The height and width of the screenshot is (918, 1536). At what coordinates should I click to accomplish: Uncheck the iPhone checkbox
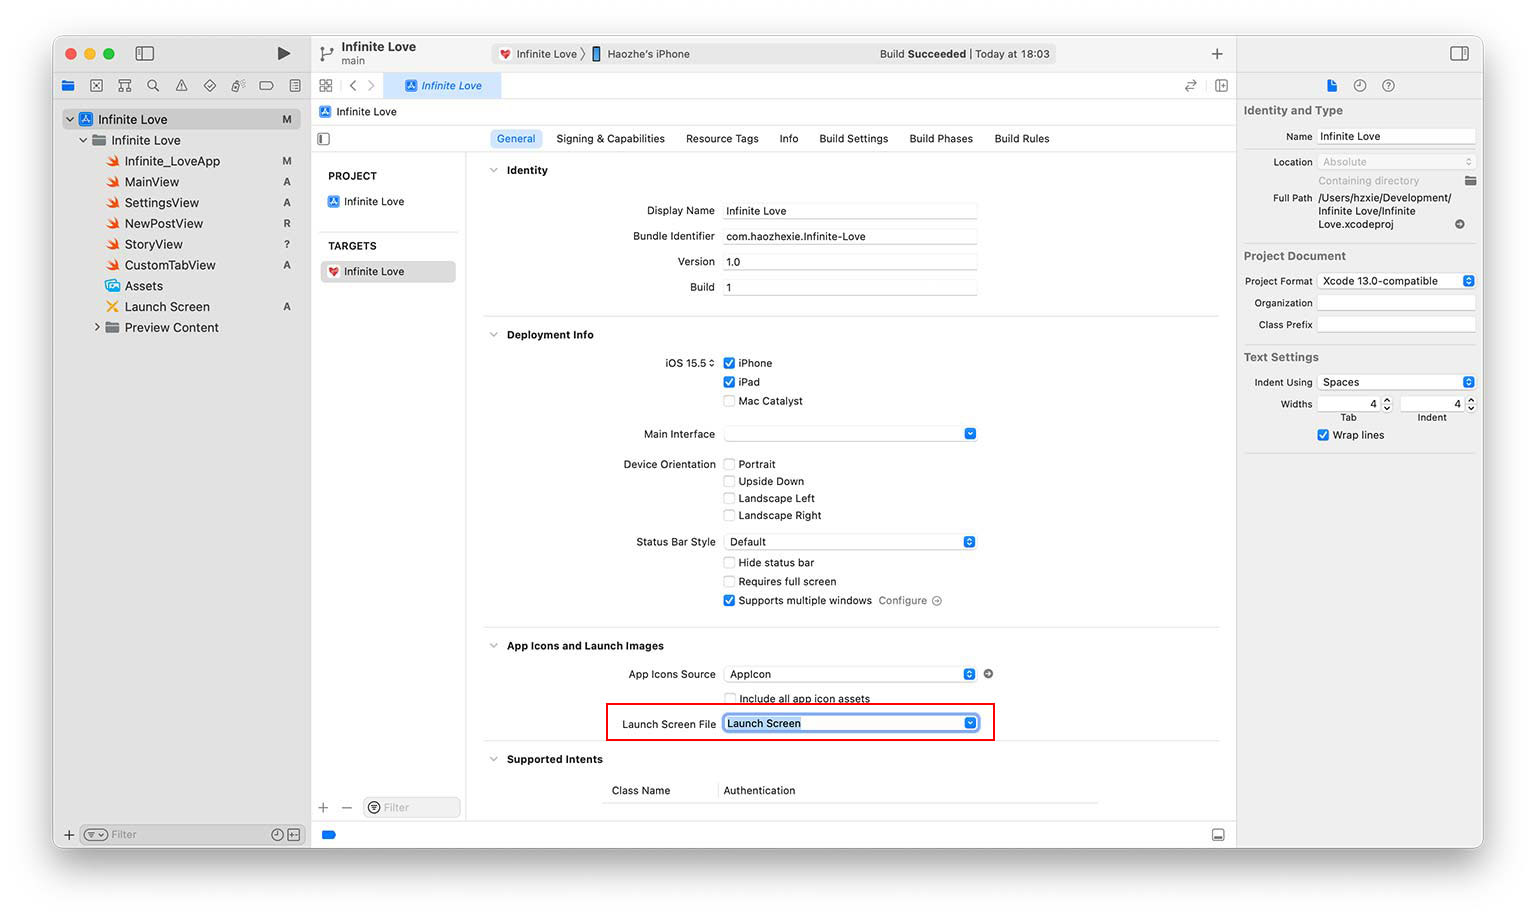click(729, 363)
